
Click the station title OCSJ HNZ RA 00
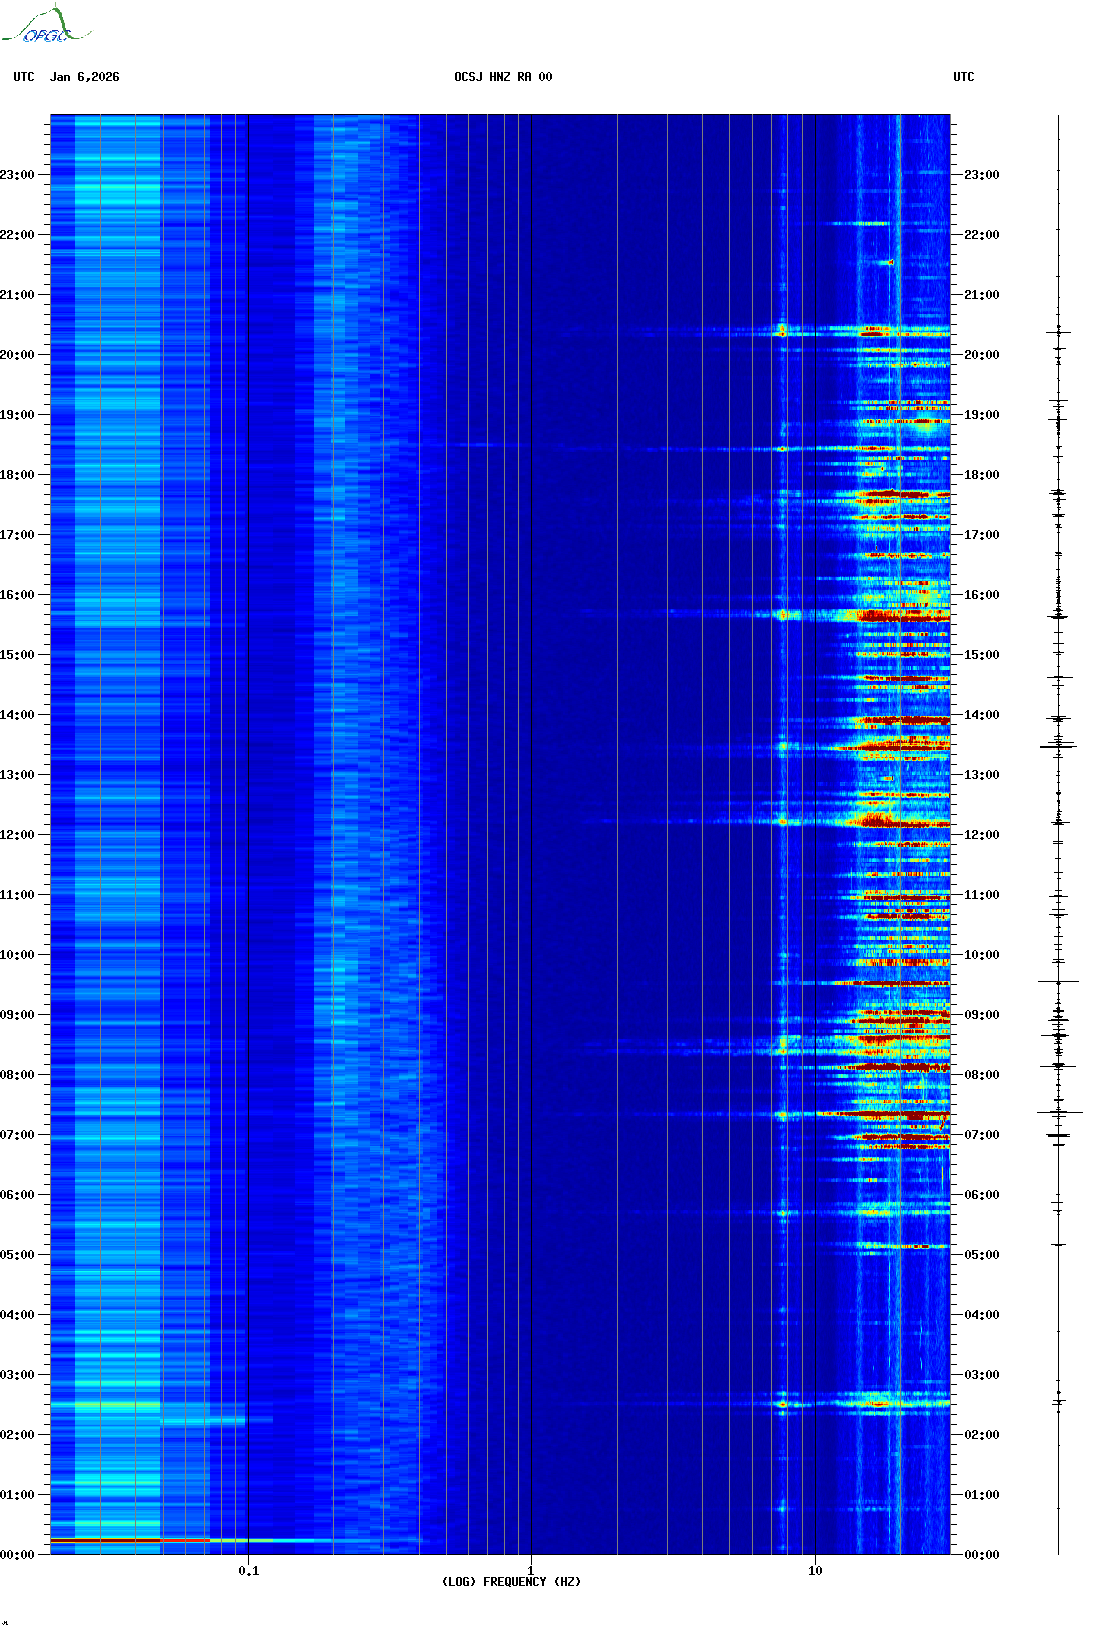coord(503,77)
